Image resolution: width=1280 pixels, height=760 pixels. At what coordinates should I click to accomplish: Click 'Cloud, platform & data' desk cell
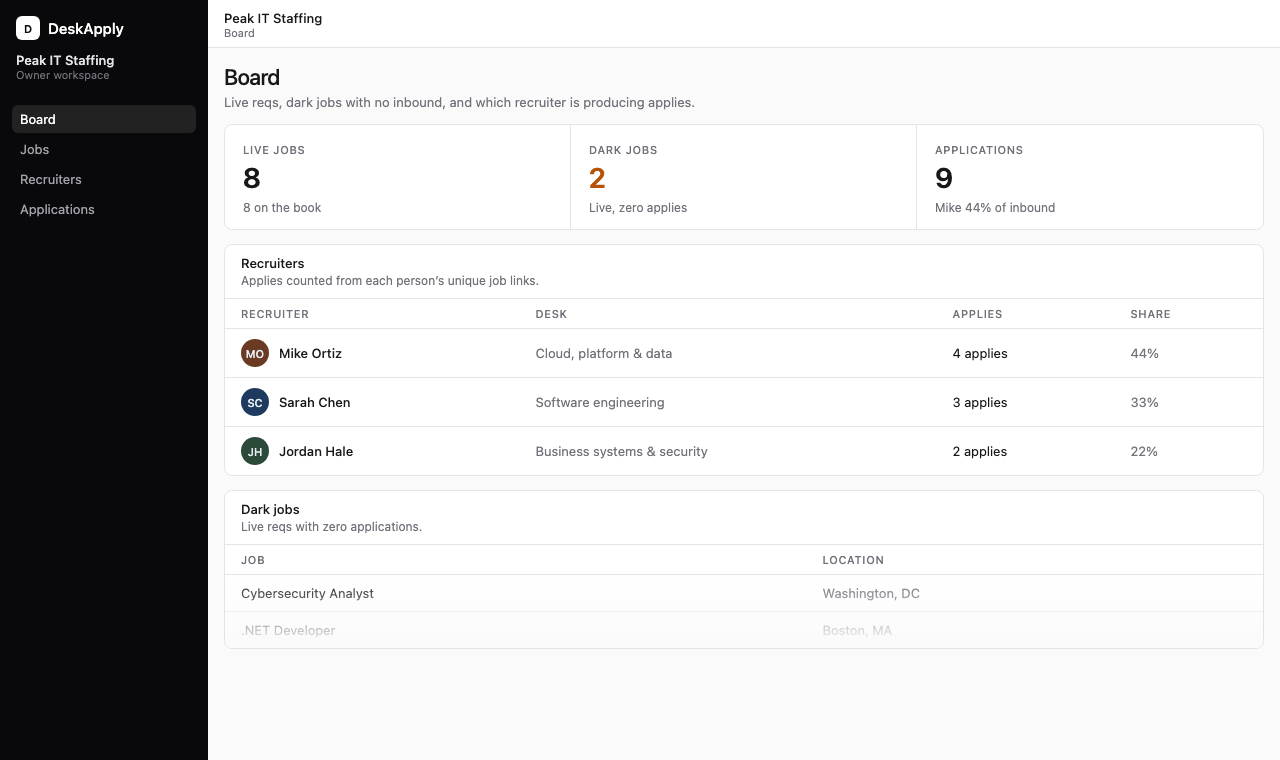pos(604,353)
